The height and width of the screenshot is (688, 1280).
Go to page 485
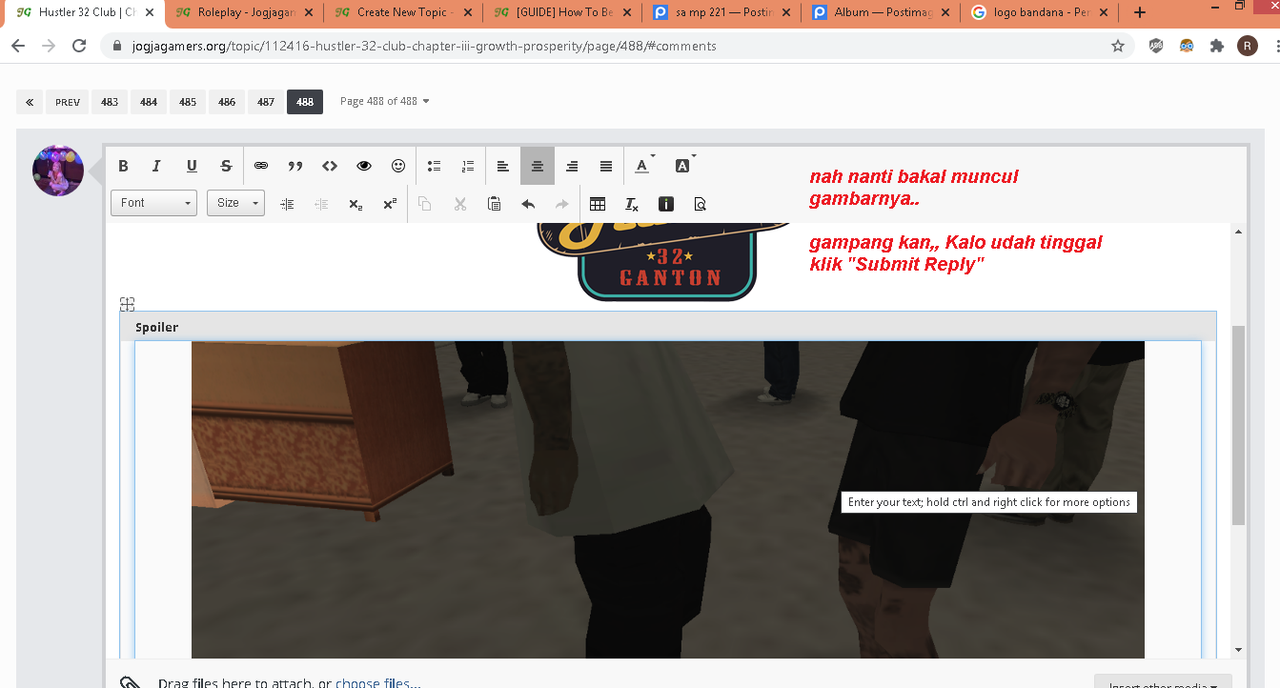[188, 102]
